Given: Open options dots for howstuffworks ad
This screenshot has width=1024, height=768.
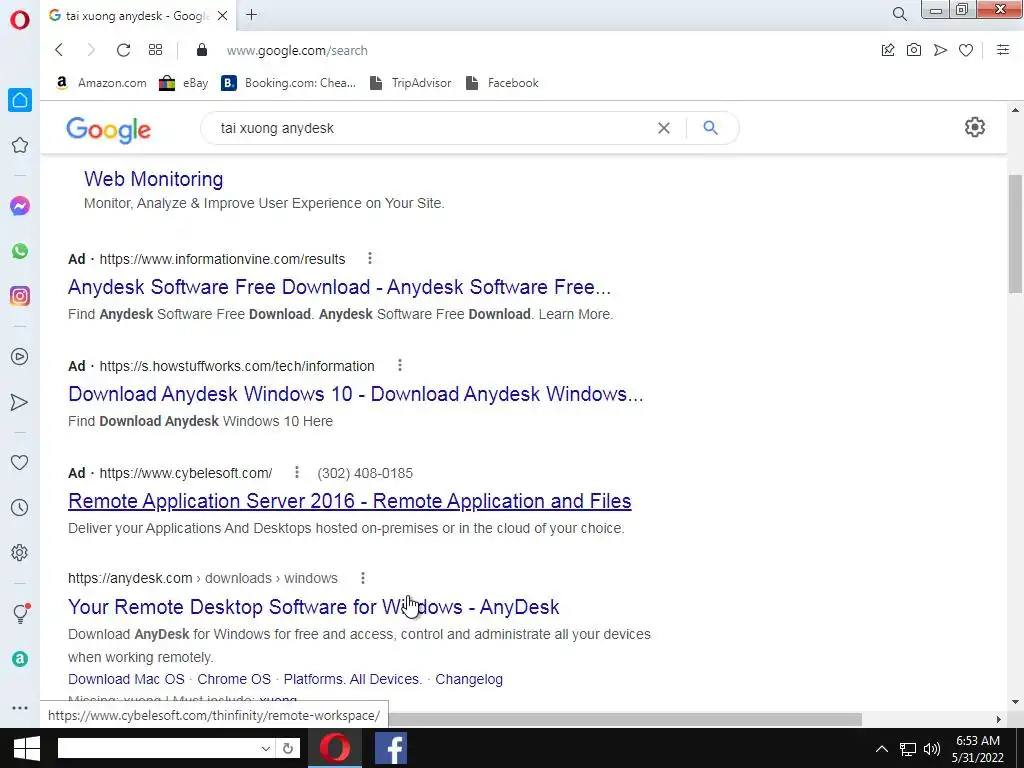Looking at the screenshot, I should 400,366.
